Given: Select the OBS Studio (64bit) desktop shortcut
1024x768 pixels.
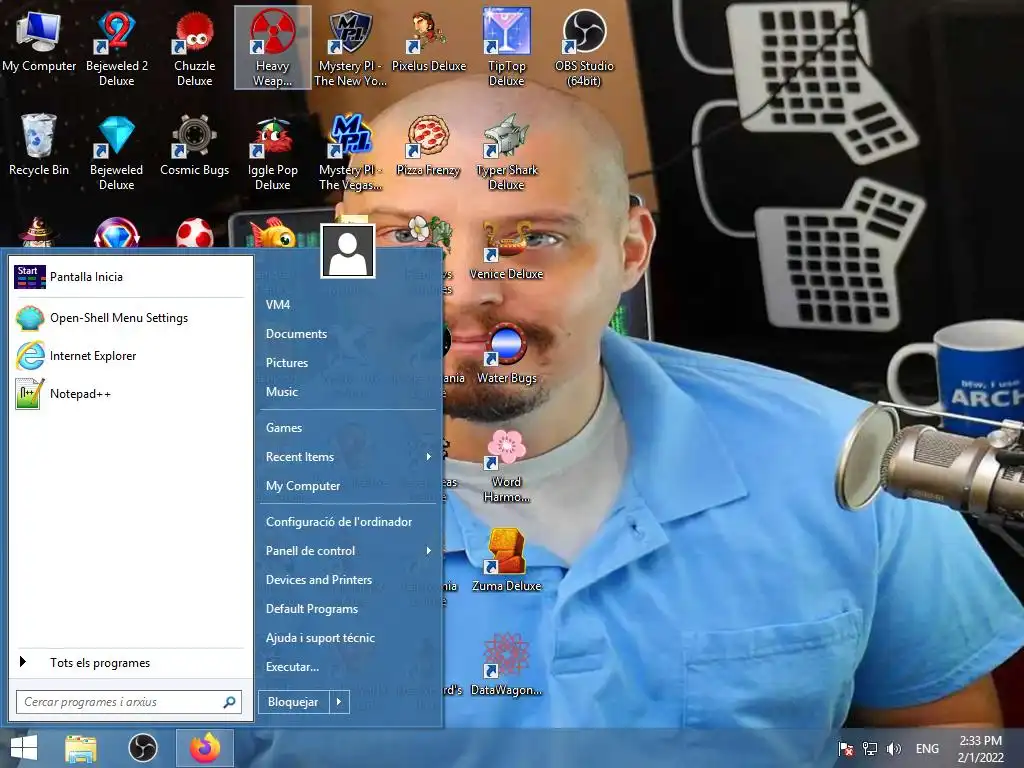Looking at the screenshot, I should pyautogui.click(x=584, y=48).
